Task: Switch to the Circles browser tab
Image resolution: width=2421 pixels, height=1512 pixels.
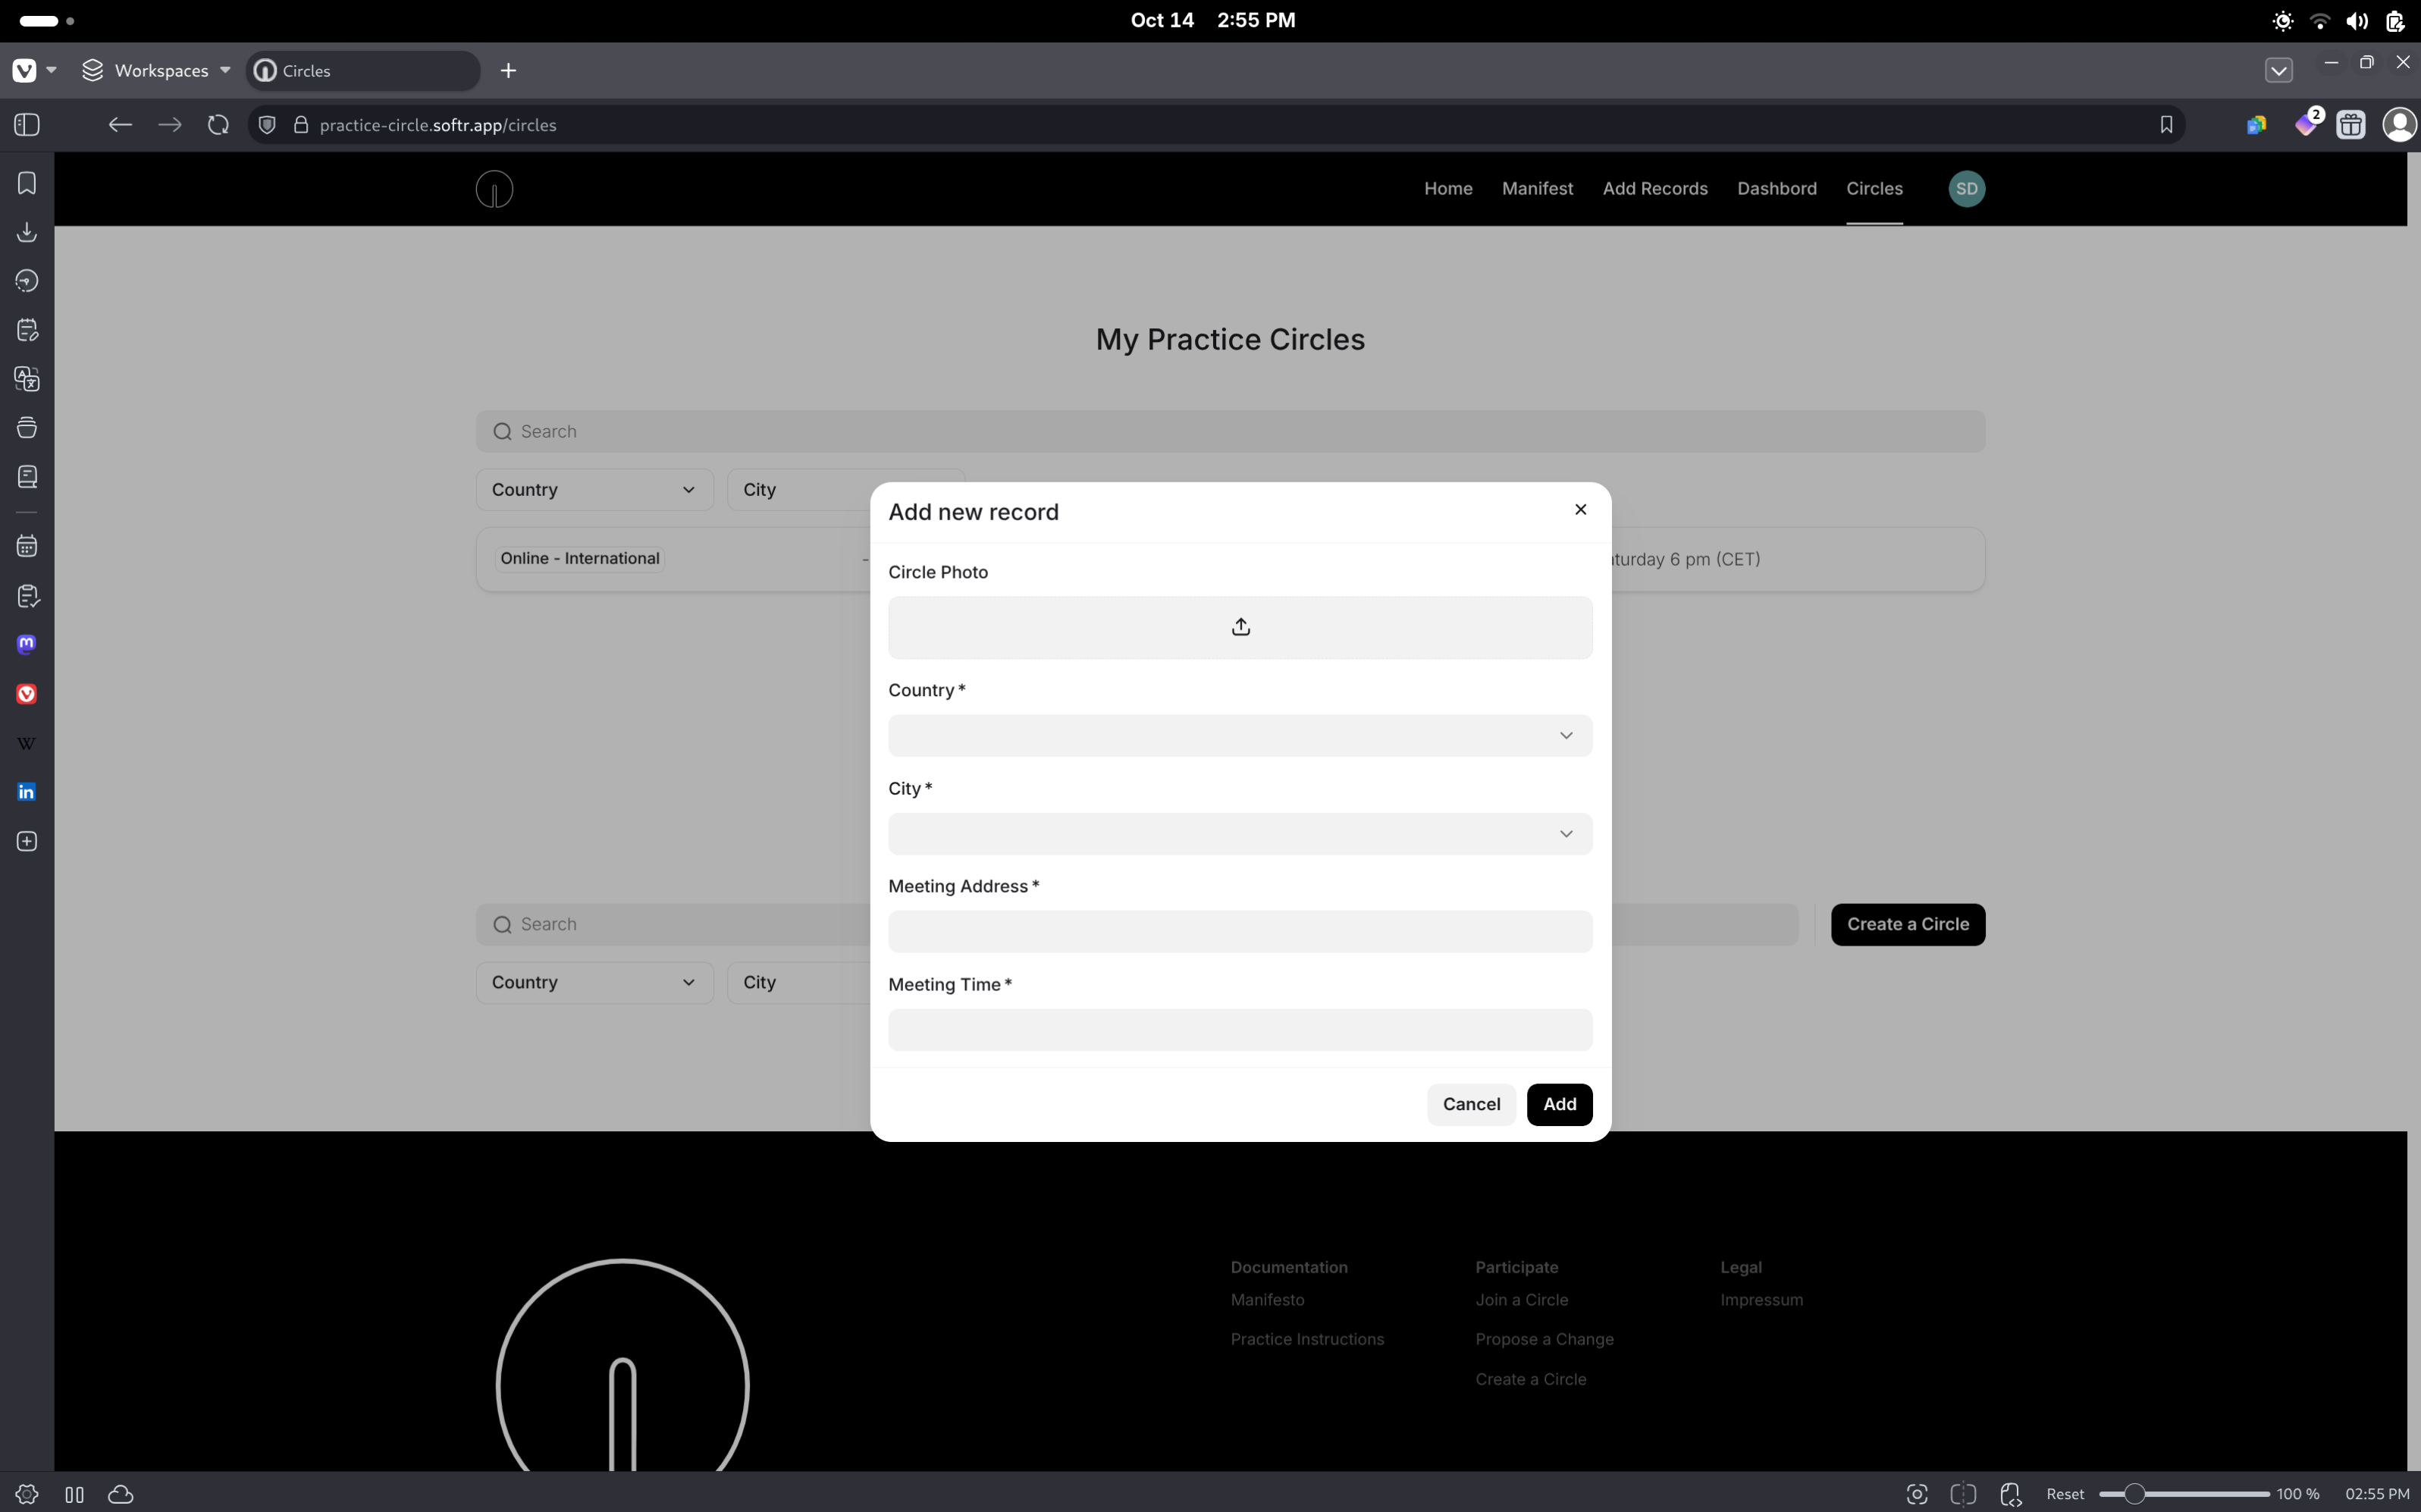Action: 362,71
